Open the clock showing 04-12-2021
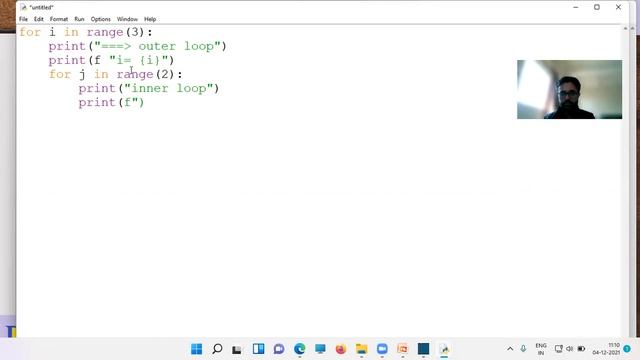Viewport: 640px width, 360px height. (606, 349)
